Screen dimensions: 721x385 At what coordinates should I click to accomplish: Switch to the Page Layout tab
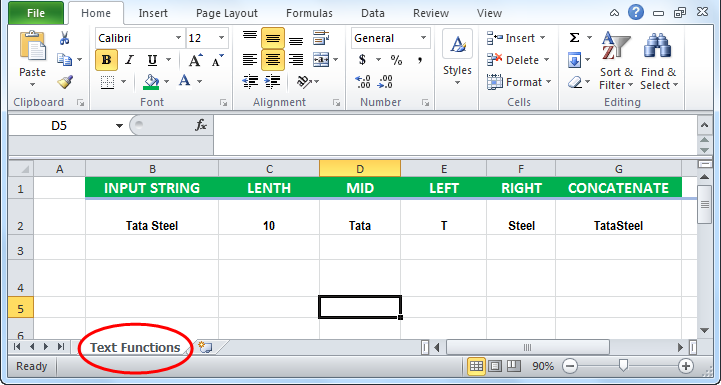coord(227,13)
